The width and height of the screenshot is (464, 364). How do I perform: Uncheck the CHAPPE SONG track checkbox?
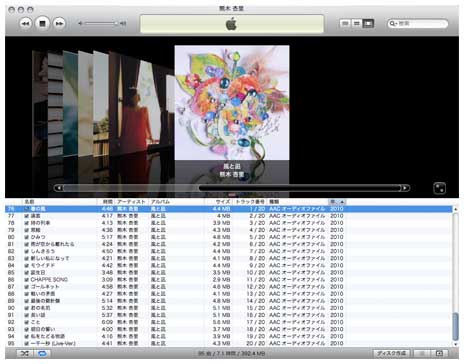coord(26,280)
